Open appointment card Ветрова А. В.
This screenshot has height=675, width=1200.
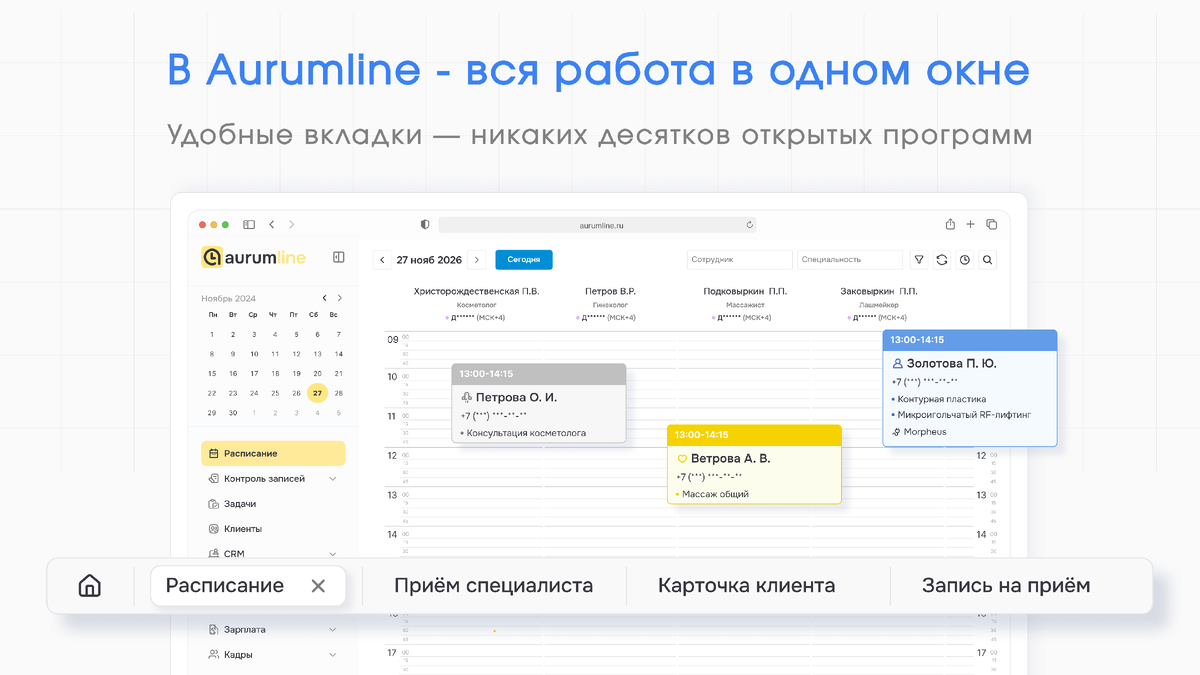point(754,464)
